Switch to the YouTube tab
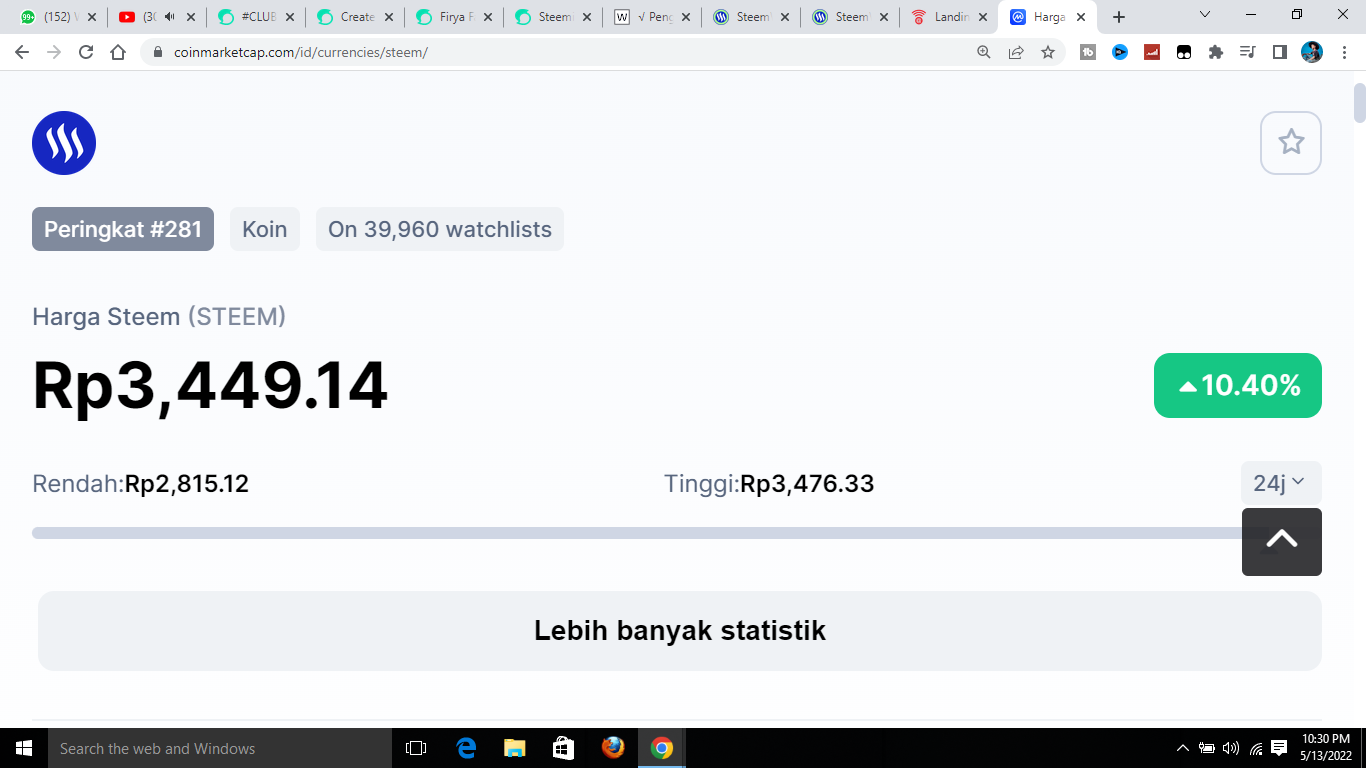The height and width of the screenshot is (768, 1366). (x=155, y=17)
